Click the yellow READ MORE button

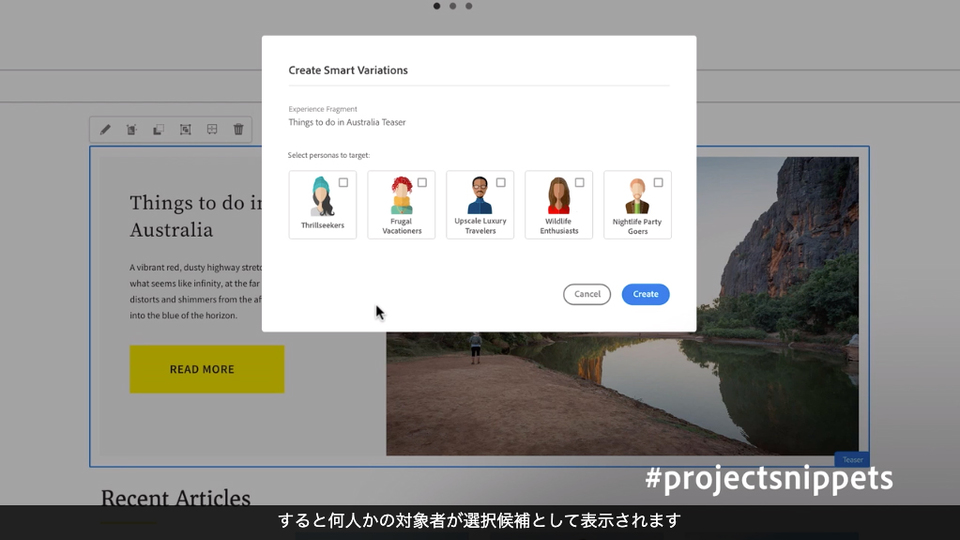[x=207, y=369]
